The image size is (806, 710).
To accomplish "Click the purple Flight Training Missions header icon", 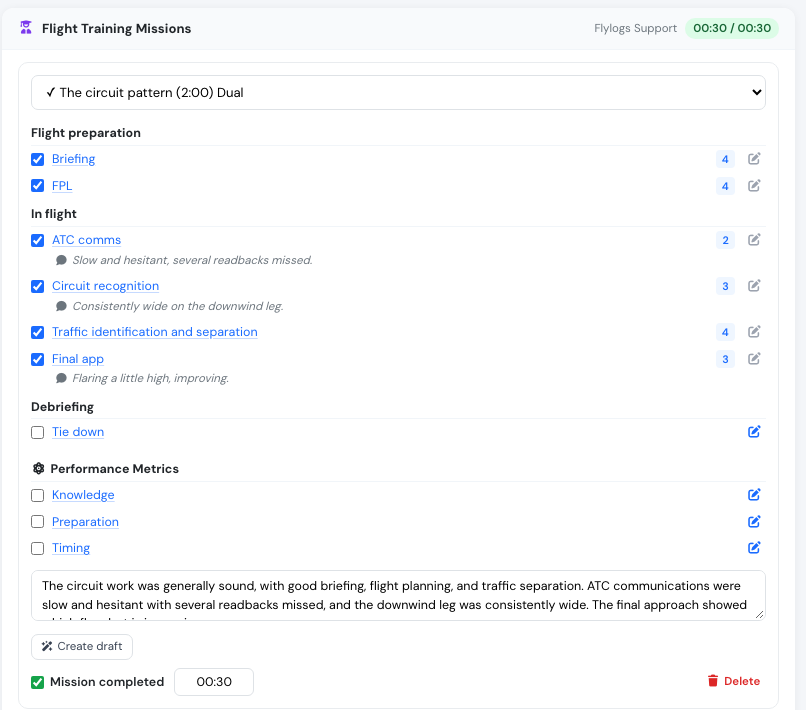I will (26, 27).
